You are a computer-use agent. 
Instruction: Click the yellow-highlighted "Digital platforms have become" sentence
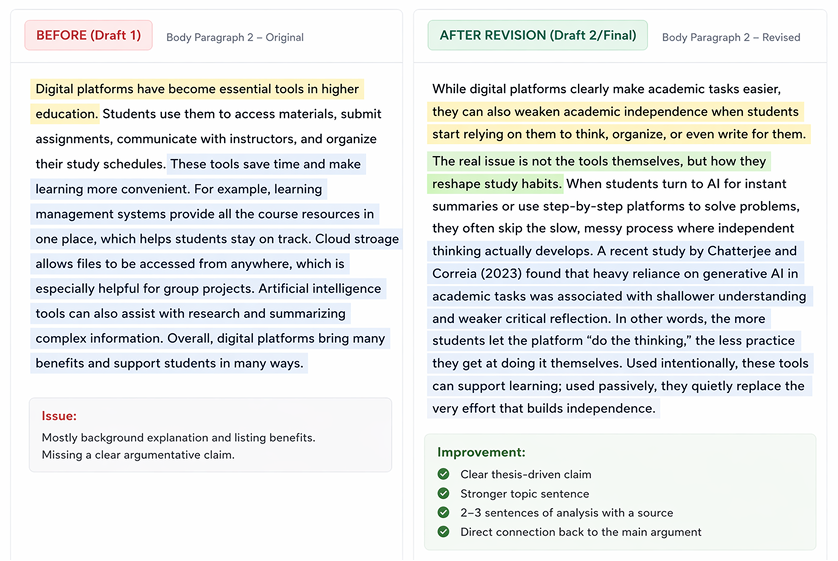coord(196,89)
